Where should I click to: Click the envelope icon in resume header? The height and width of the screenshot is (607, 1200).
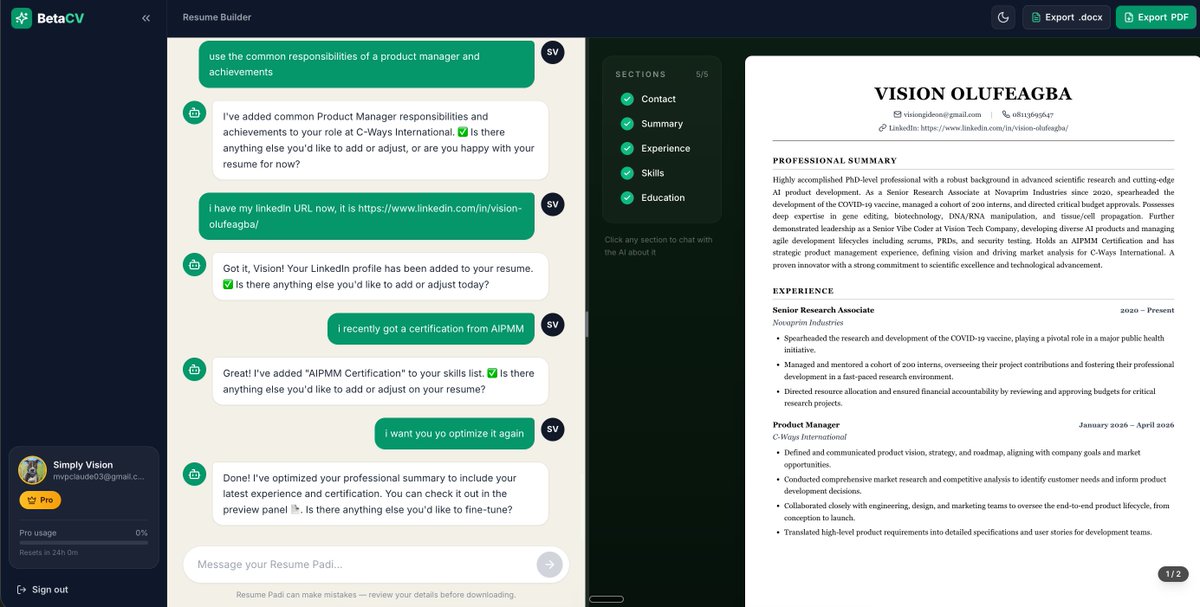click(898, 115)
